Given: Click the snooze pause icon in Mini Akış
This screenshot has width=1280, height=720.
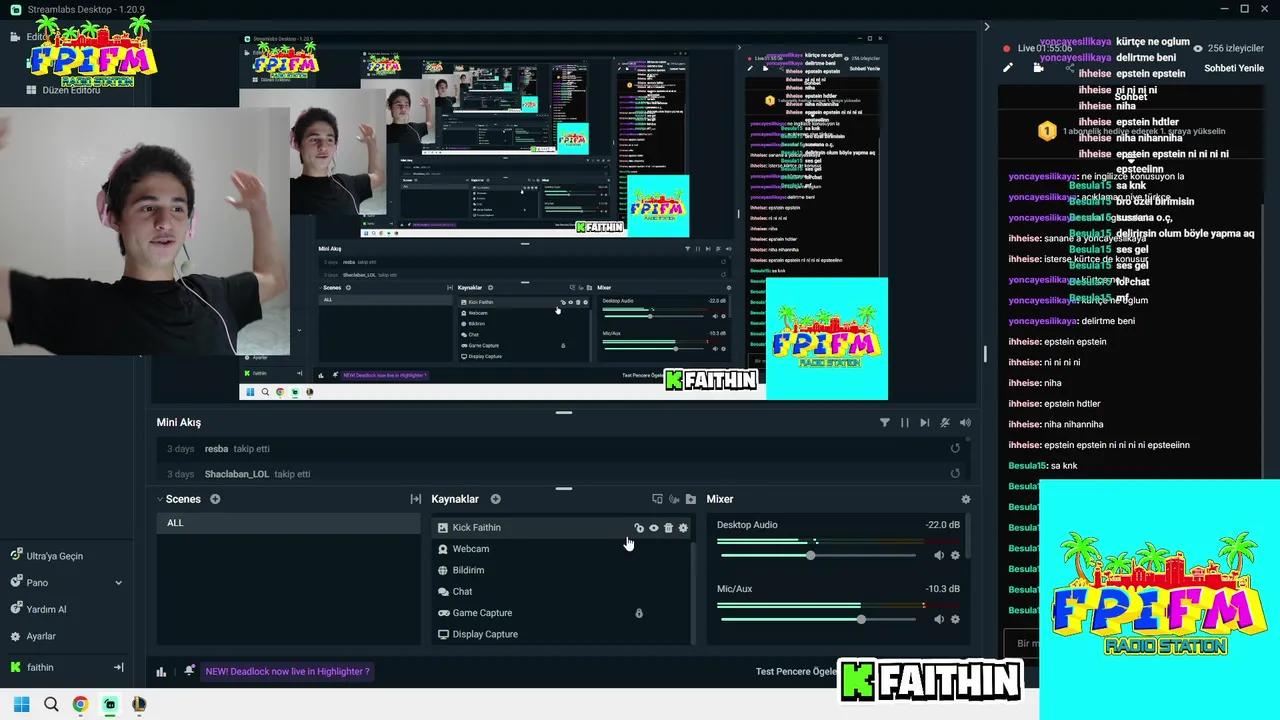Looking at the screenshot, I should (x=905, y=422).
